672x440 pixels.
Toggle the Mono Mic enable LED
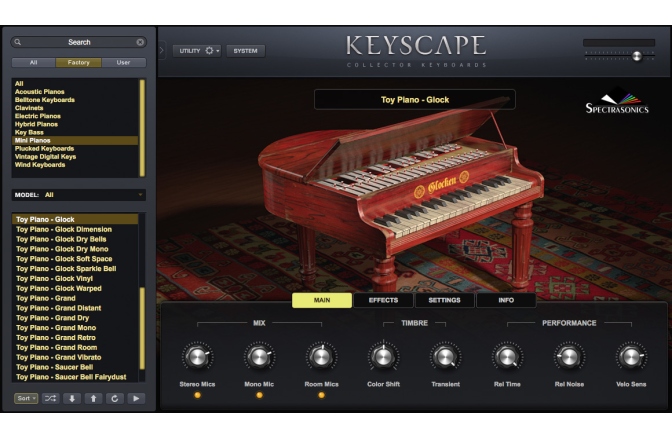(x=259, y=395)
